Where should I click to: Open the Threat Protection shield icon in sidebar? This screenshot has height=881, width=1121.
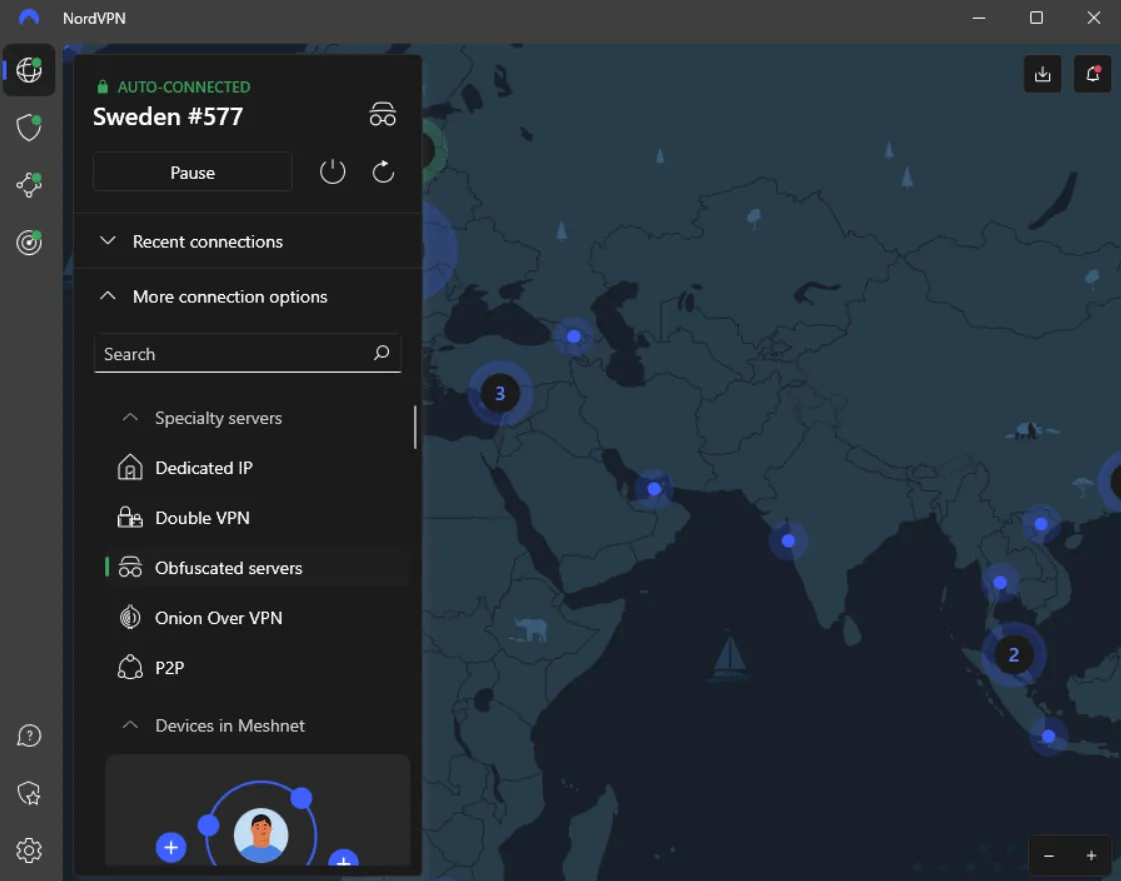click(x=29, y=127)
